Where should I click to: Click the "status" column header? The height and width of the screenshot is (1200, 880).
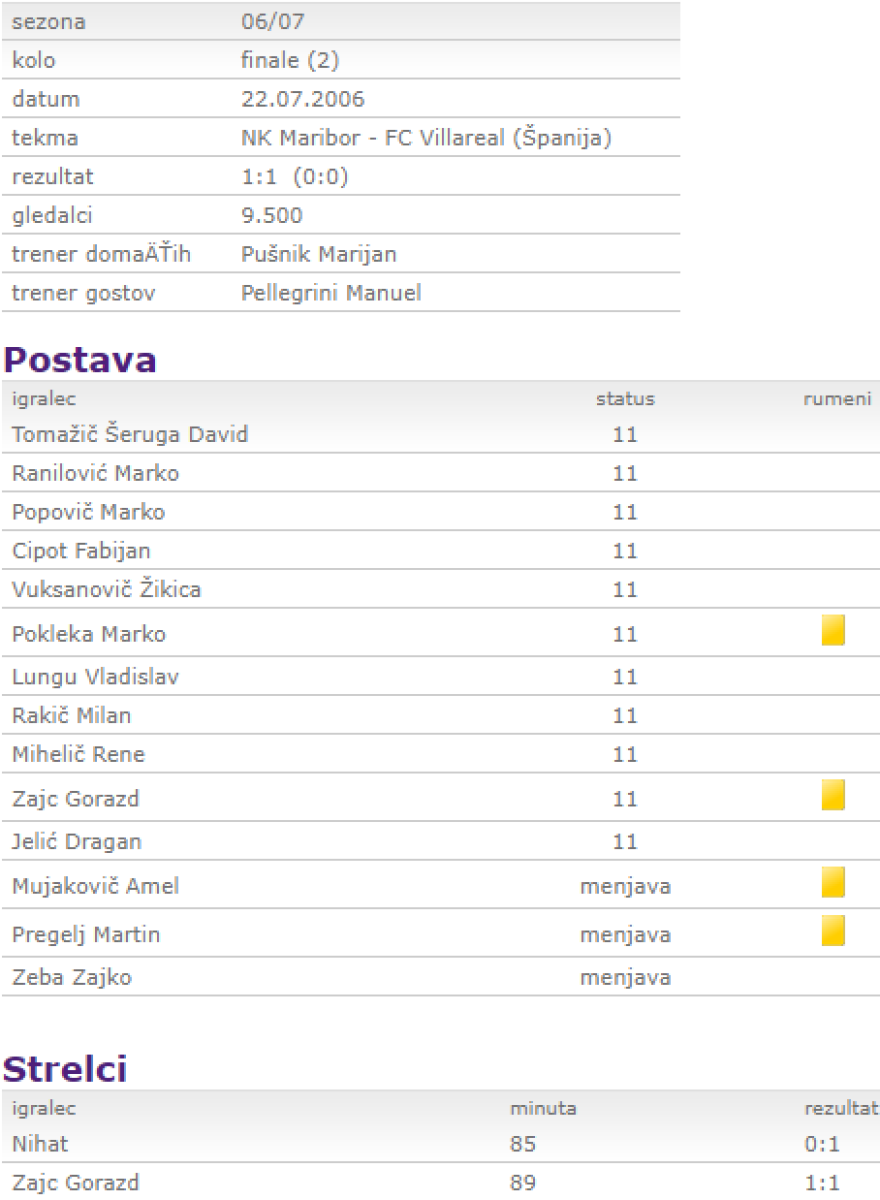coord(625,399)
